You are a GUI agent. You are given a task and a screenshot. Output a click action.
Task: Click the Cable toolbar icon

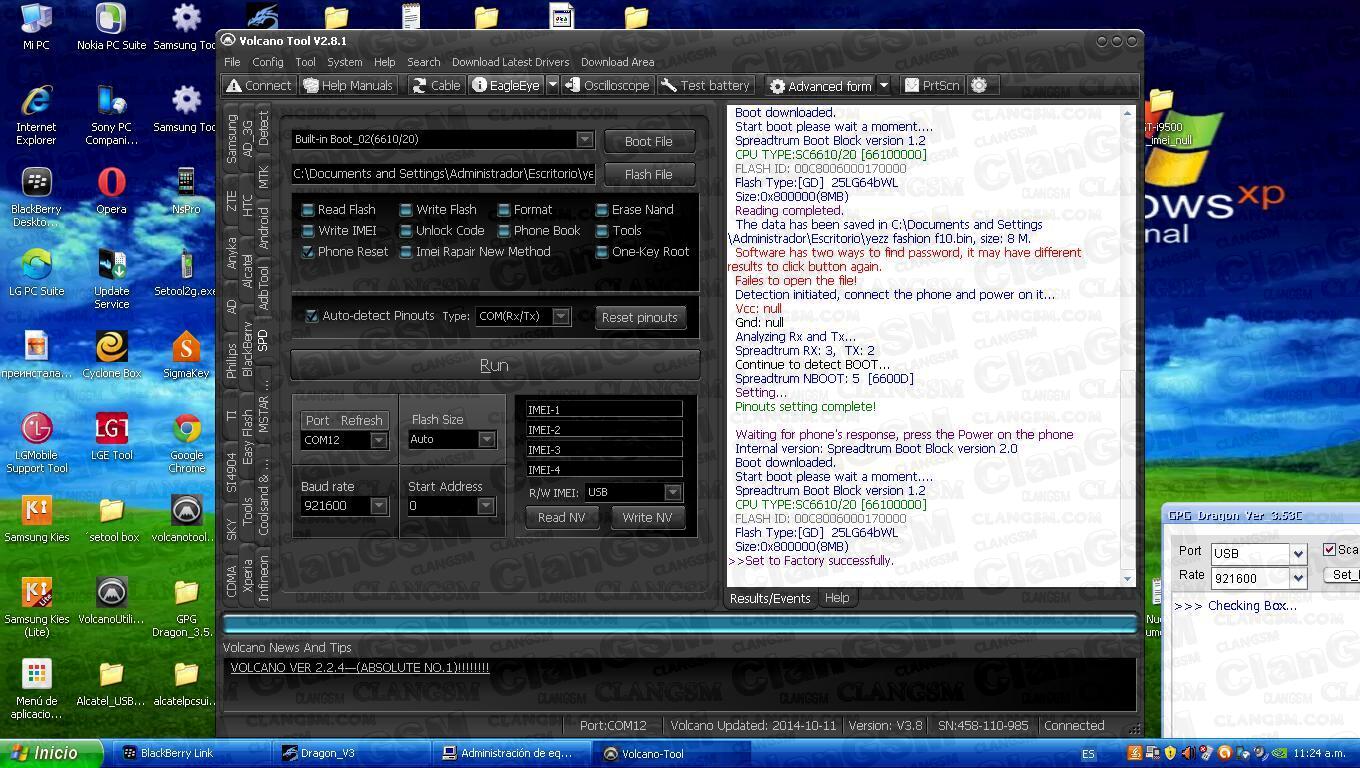pos(436,86)
